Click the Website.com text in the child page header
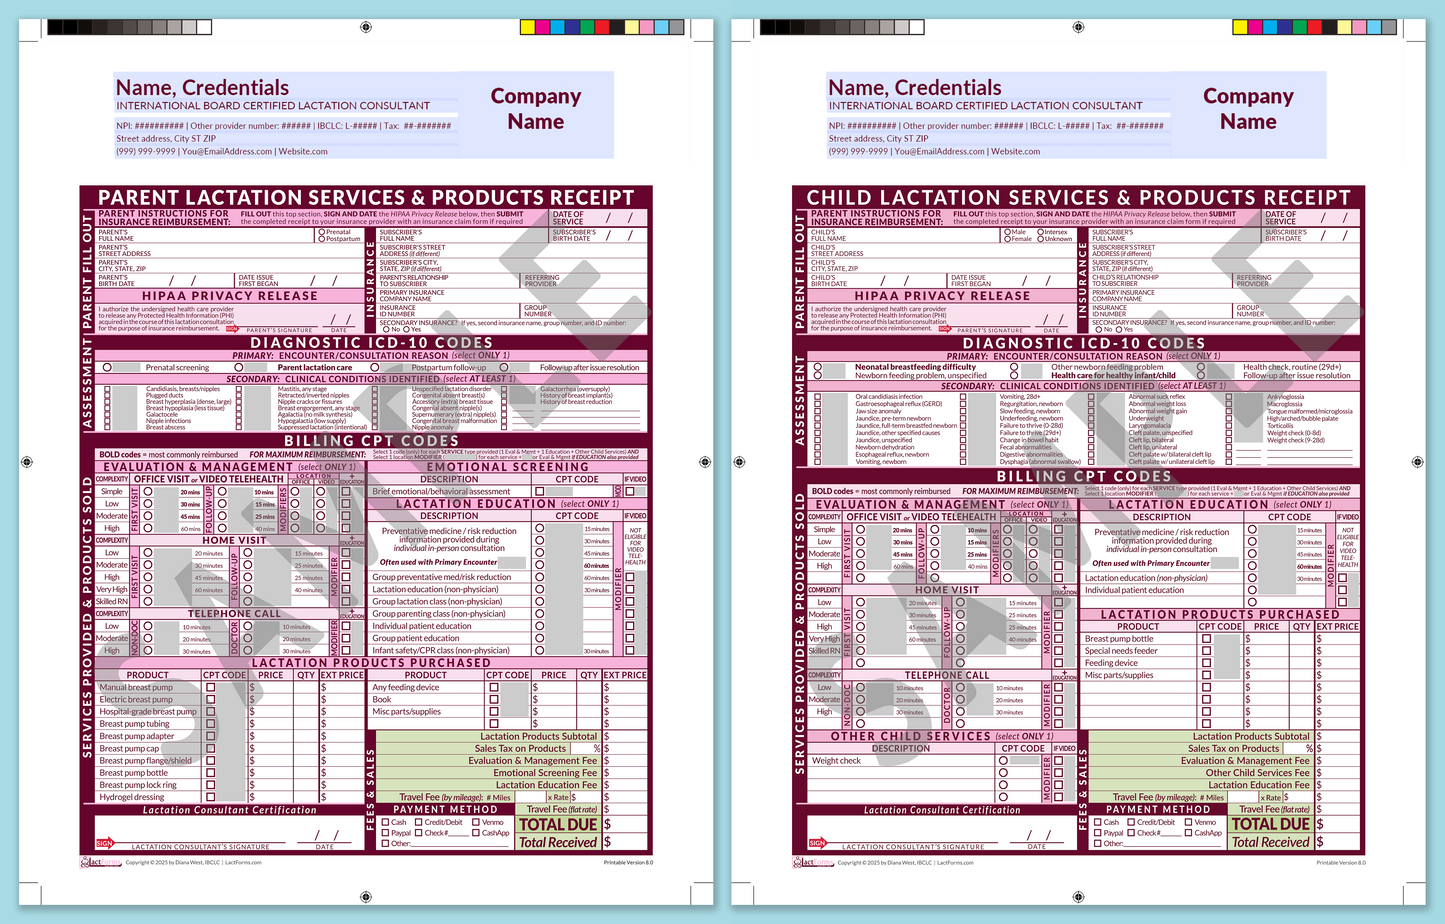This screenshot has height=924, width=1445. (1015, 152)
